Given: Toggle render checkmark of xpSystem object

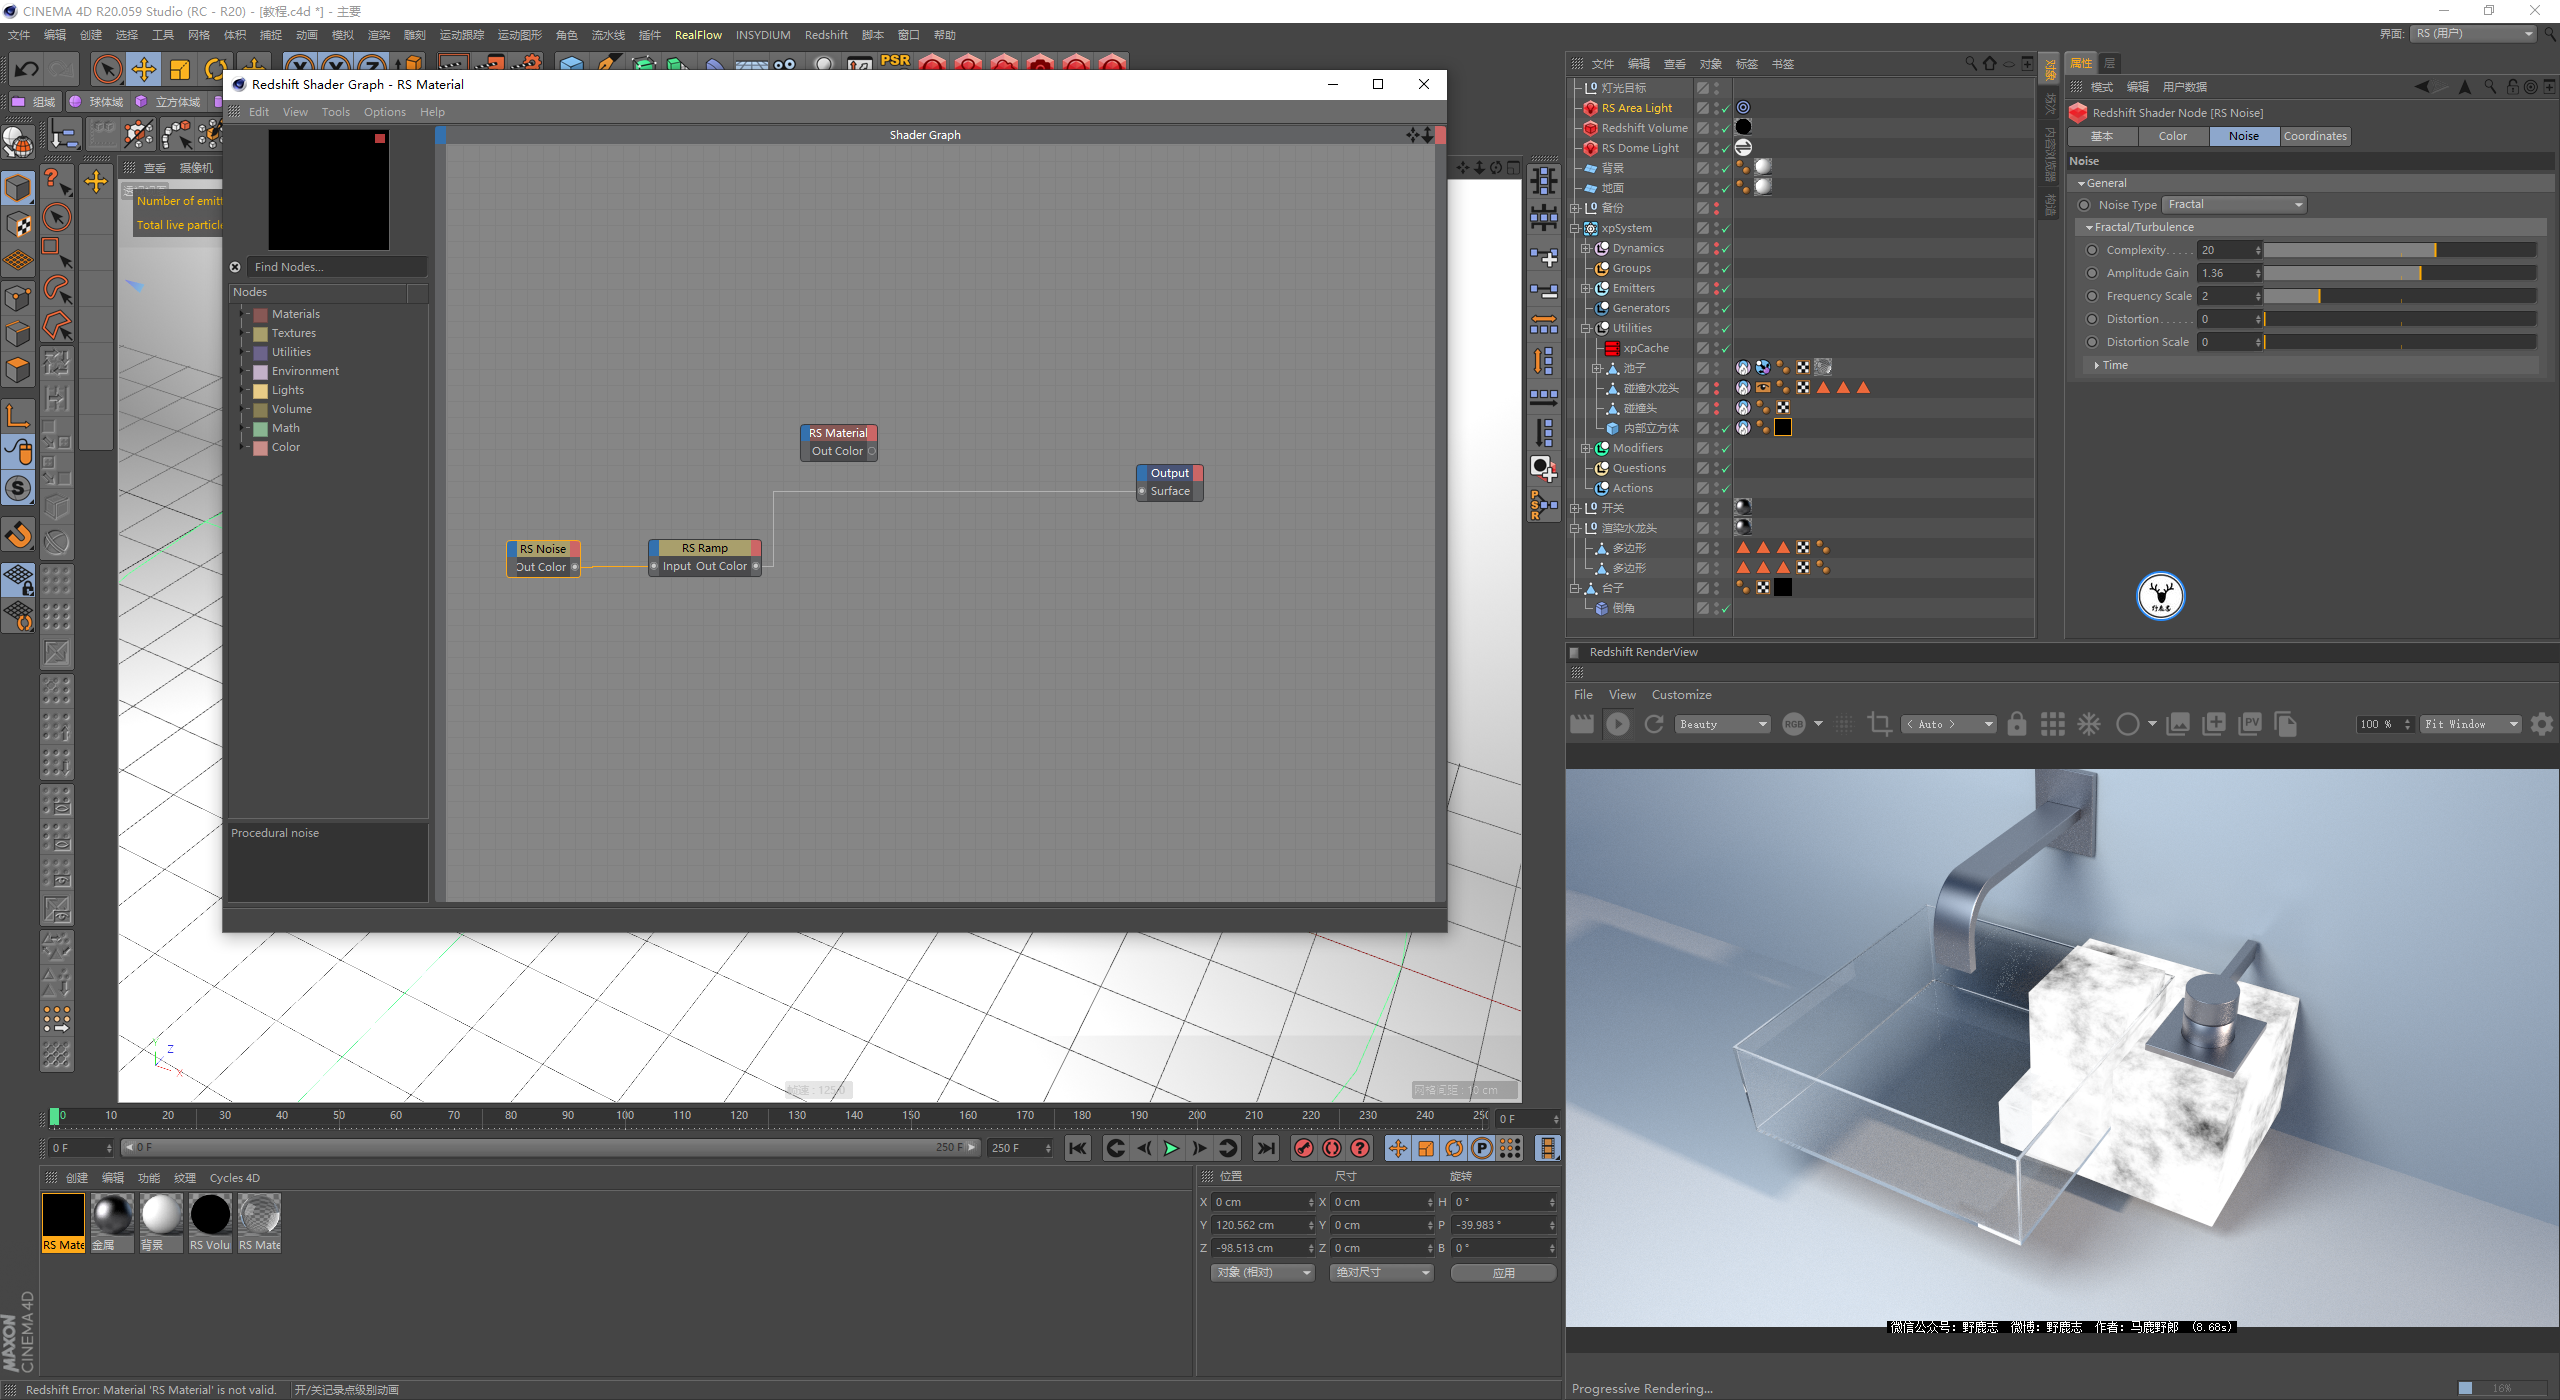Looking at the screenshot, I should click(x=1725, y=229).
